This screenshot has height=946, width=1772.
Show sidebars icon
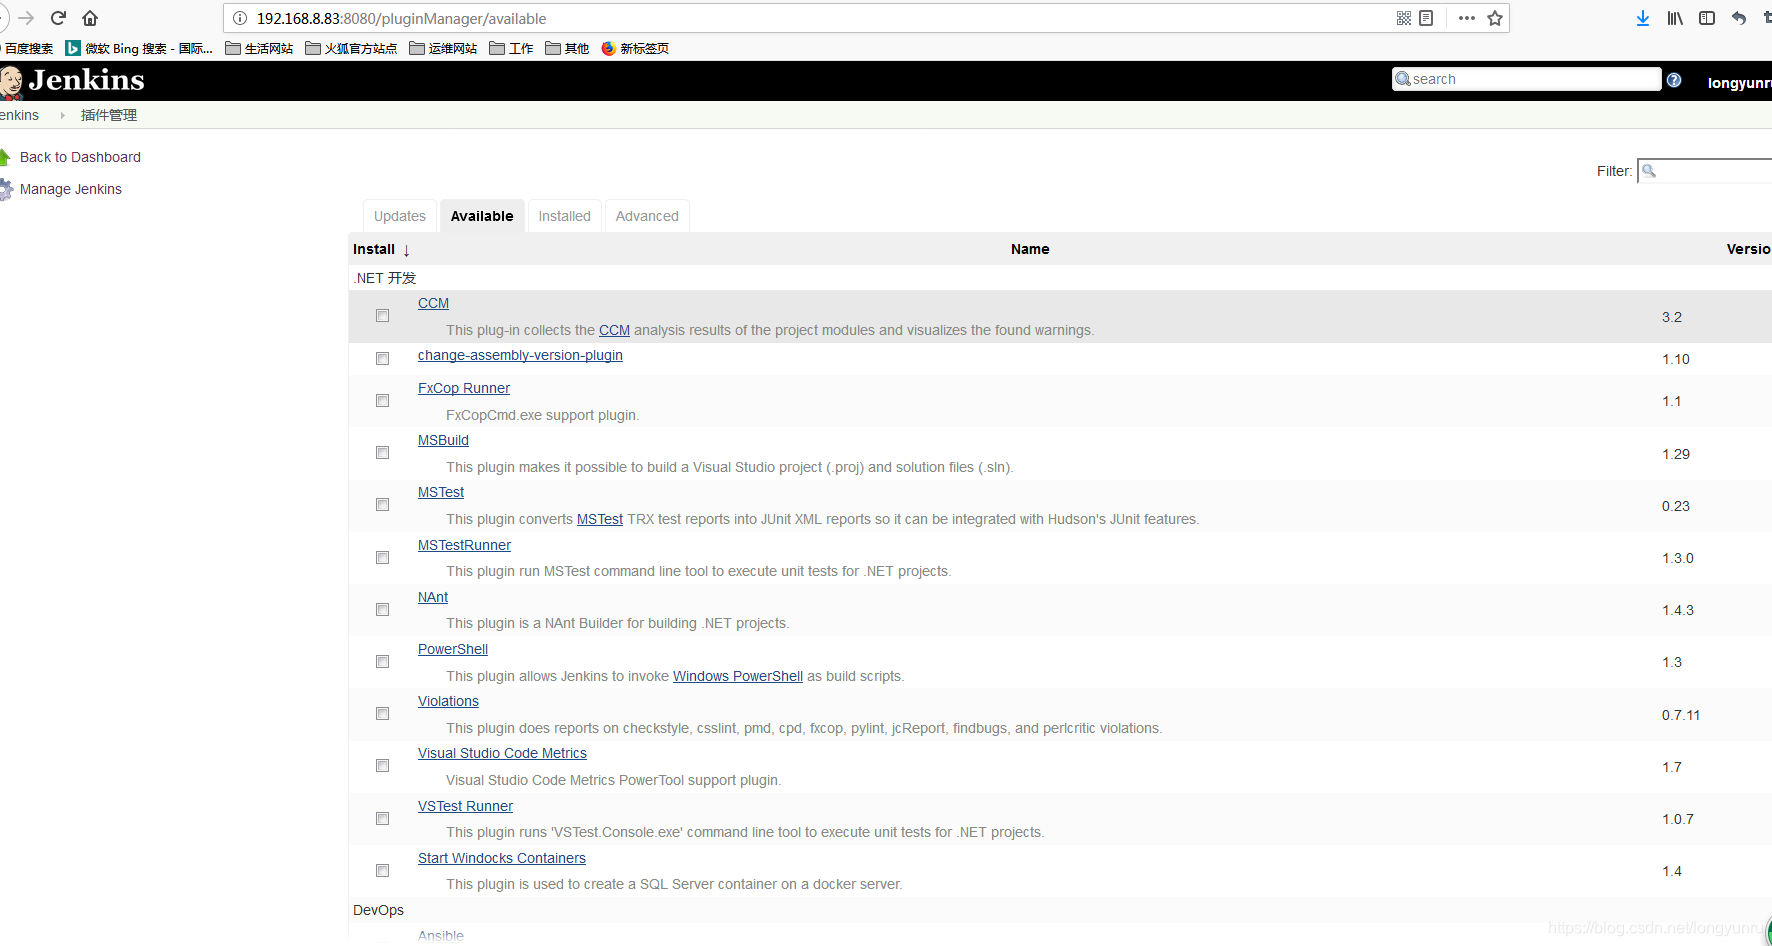(1707, 18)
